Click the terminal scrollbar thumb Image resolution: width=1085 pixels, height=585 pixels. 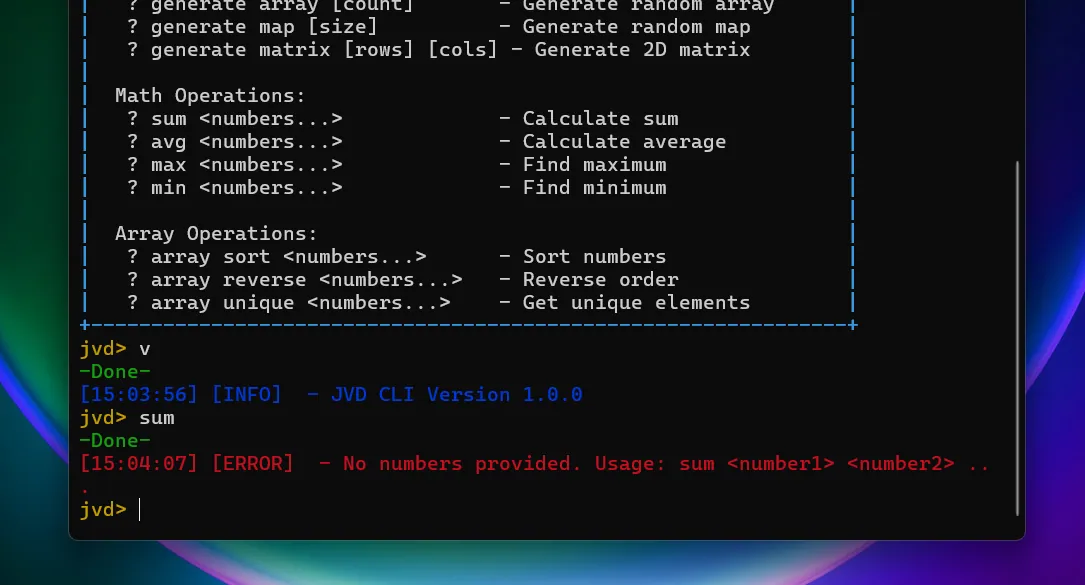(1017, 338)
